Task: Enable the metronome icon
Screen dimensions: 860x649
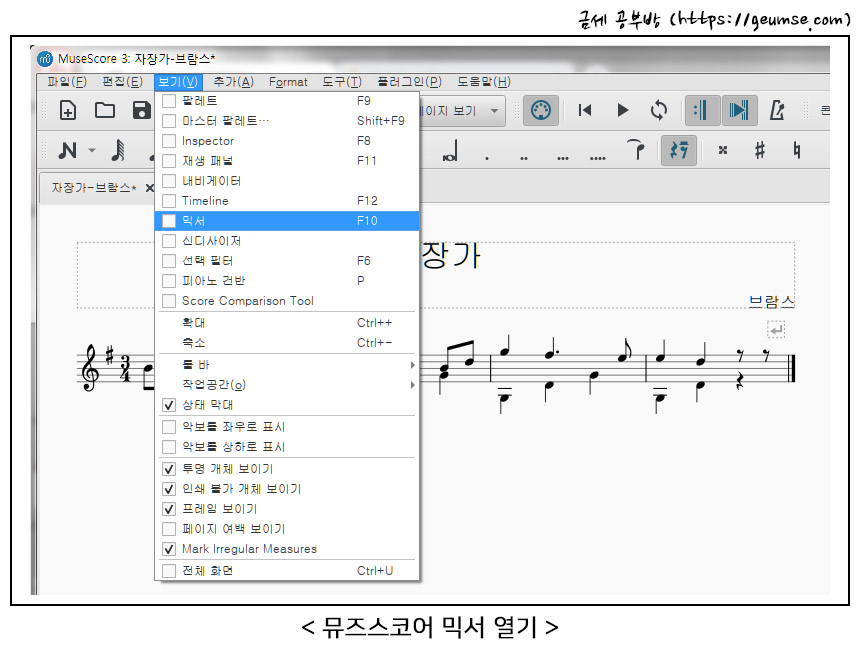Action: click(777, 110)
